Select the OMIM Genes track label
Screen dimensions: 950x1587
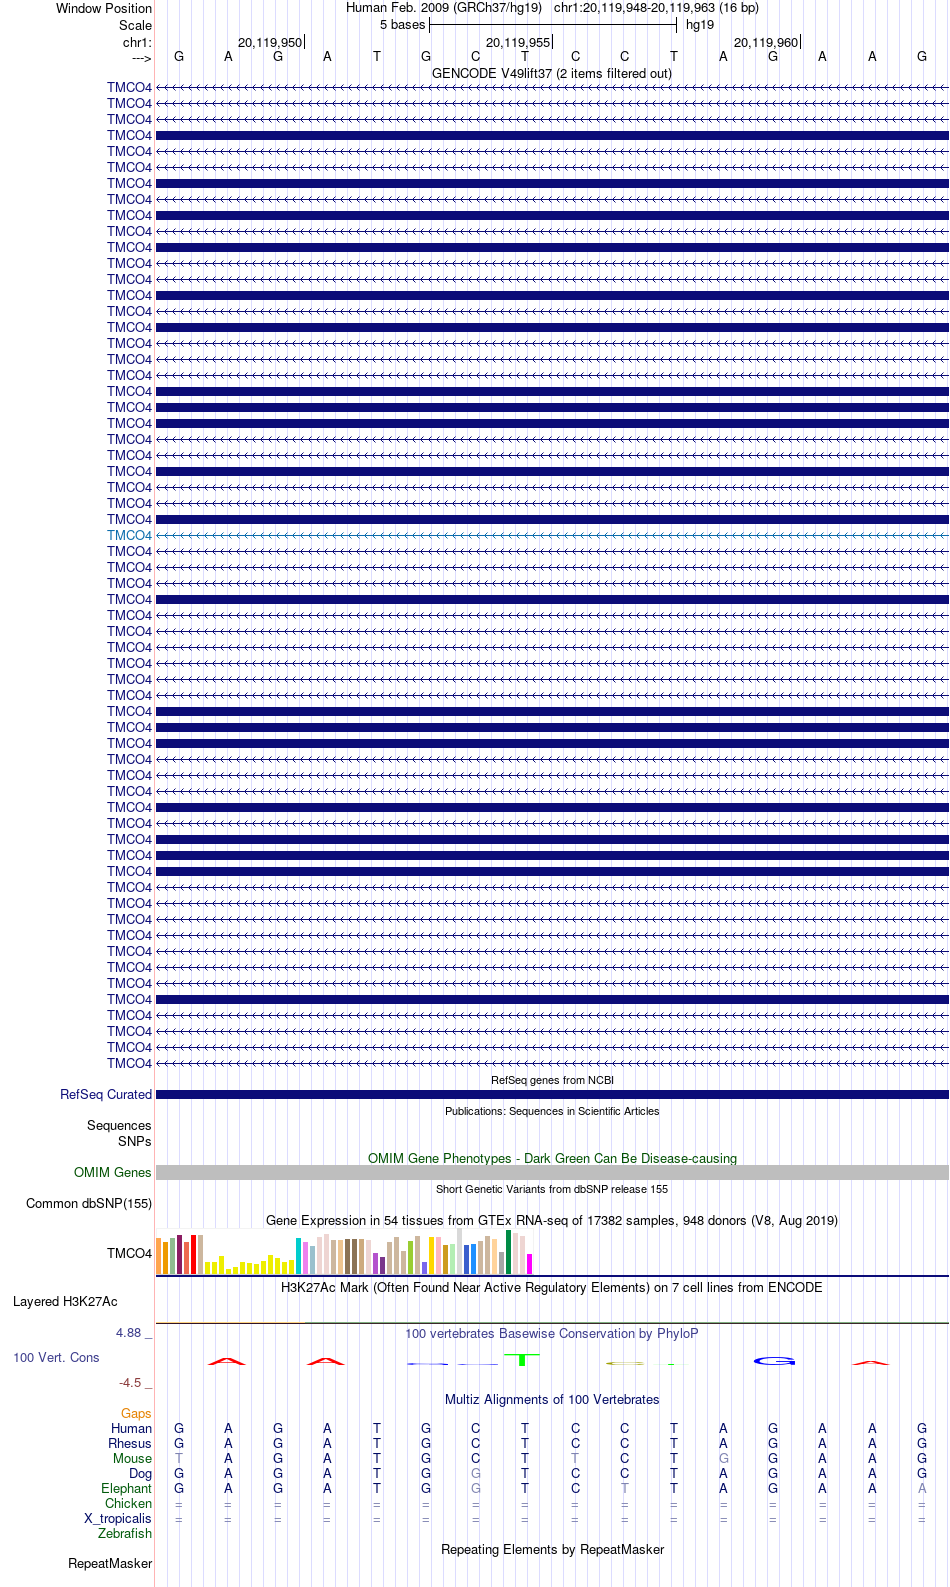coord(113,1172)
